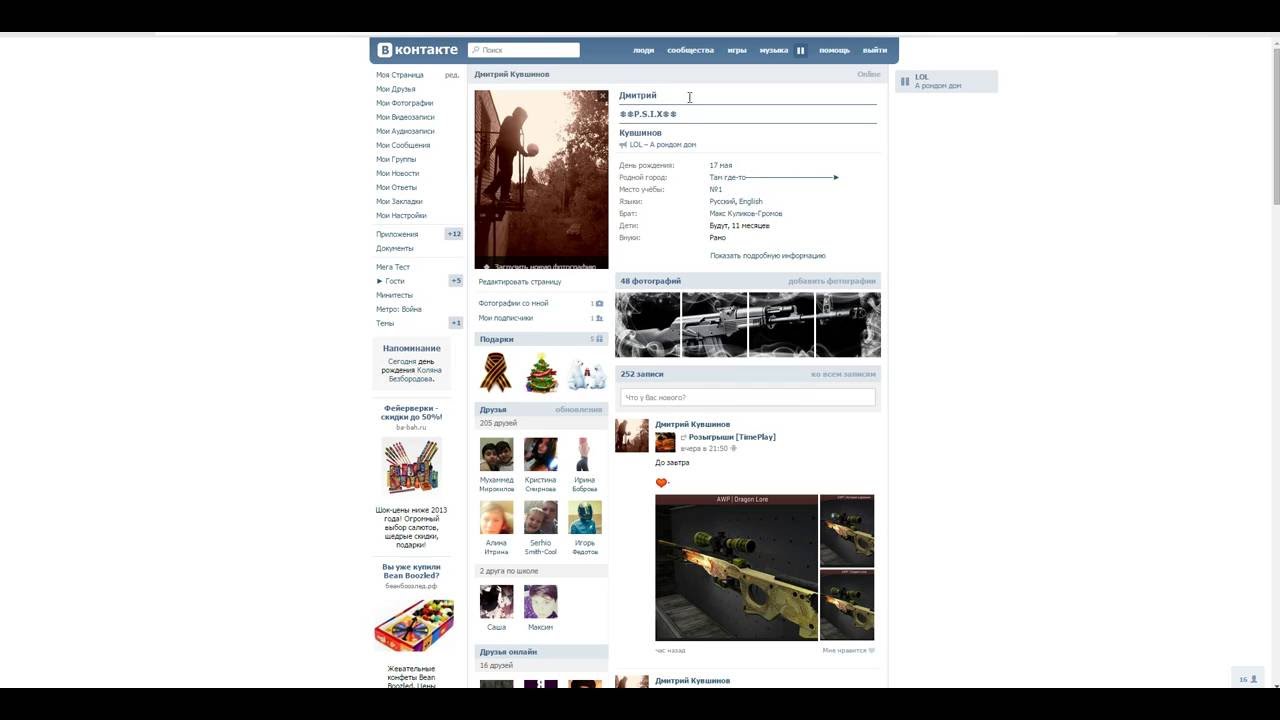1280x720 pixels.
Task: Click the Гости +5 counter badge
Action: pyautogui.click(x=456, y=281)
